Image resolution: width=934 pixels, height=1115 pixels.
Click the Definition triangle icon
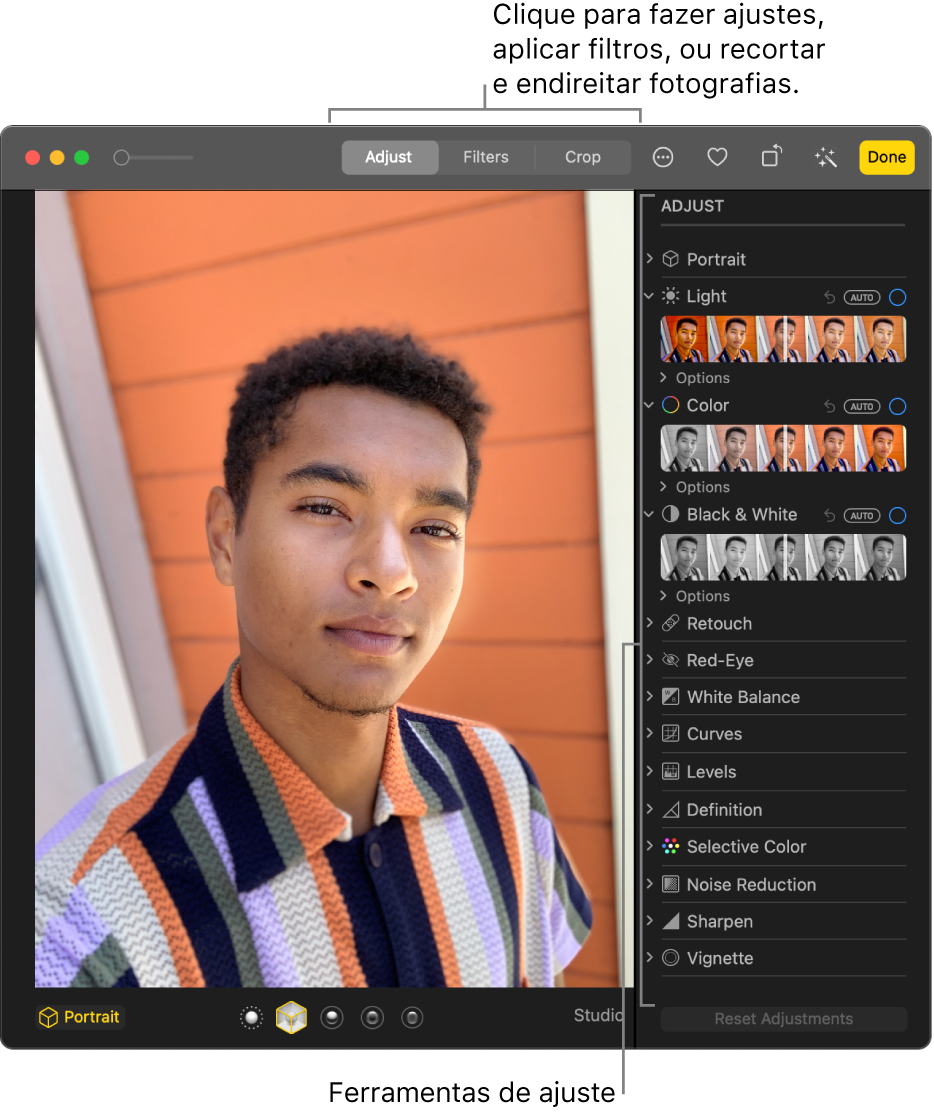point(670,810)
